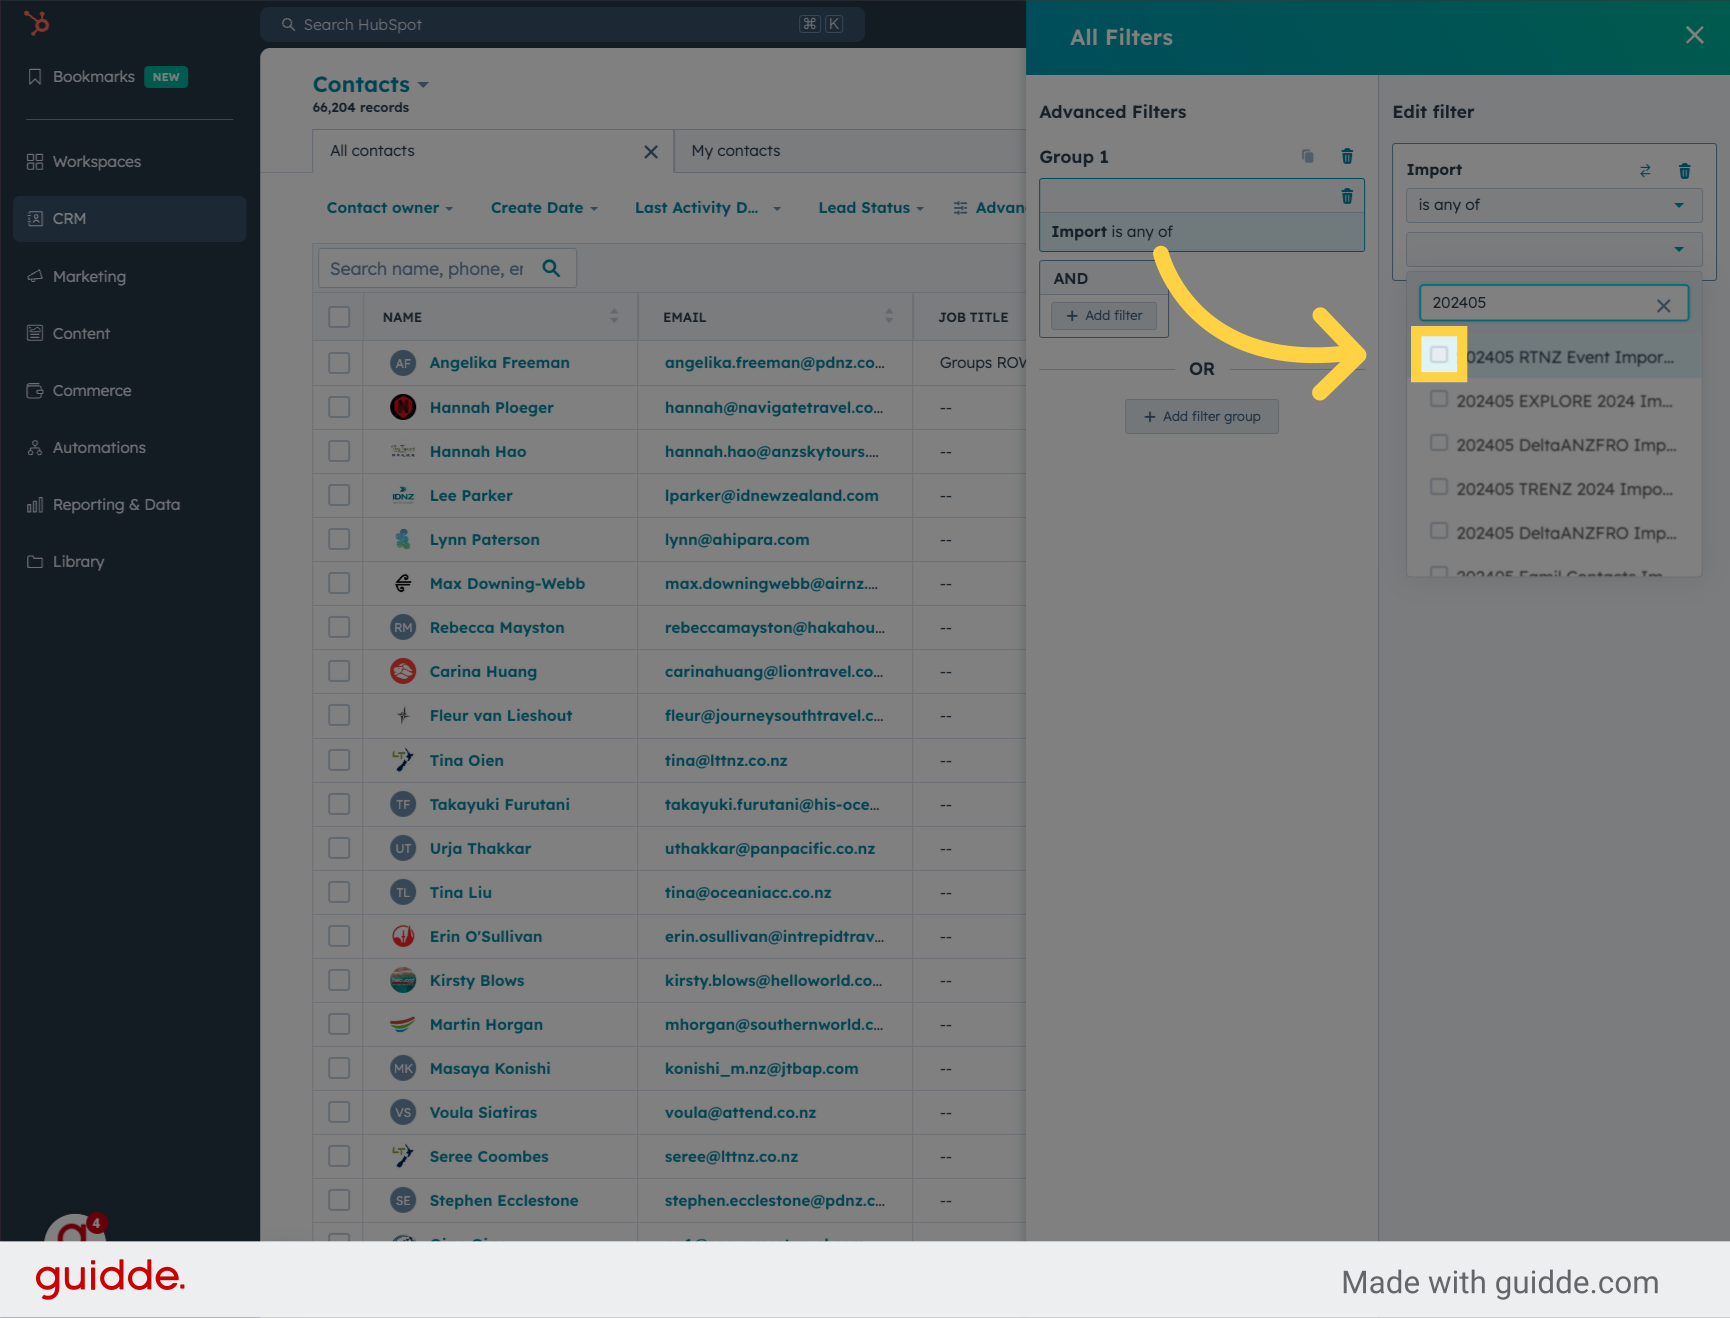
Task: Click the HubSpot sprocket logo
Action: pos(37,22)
